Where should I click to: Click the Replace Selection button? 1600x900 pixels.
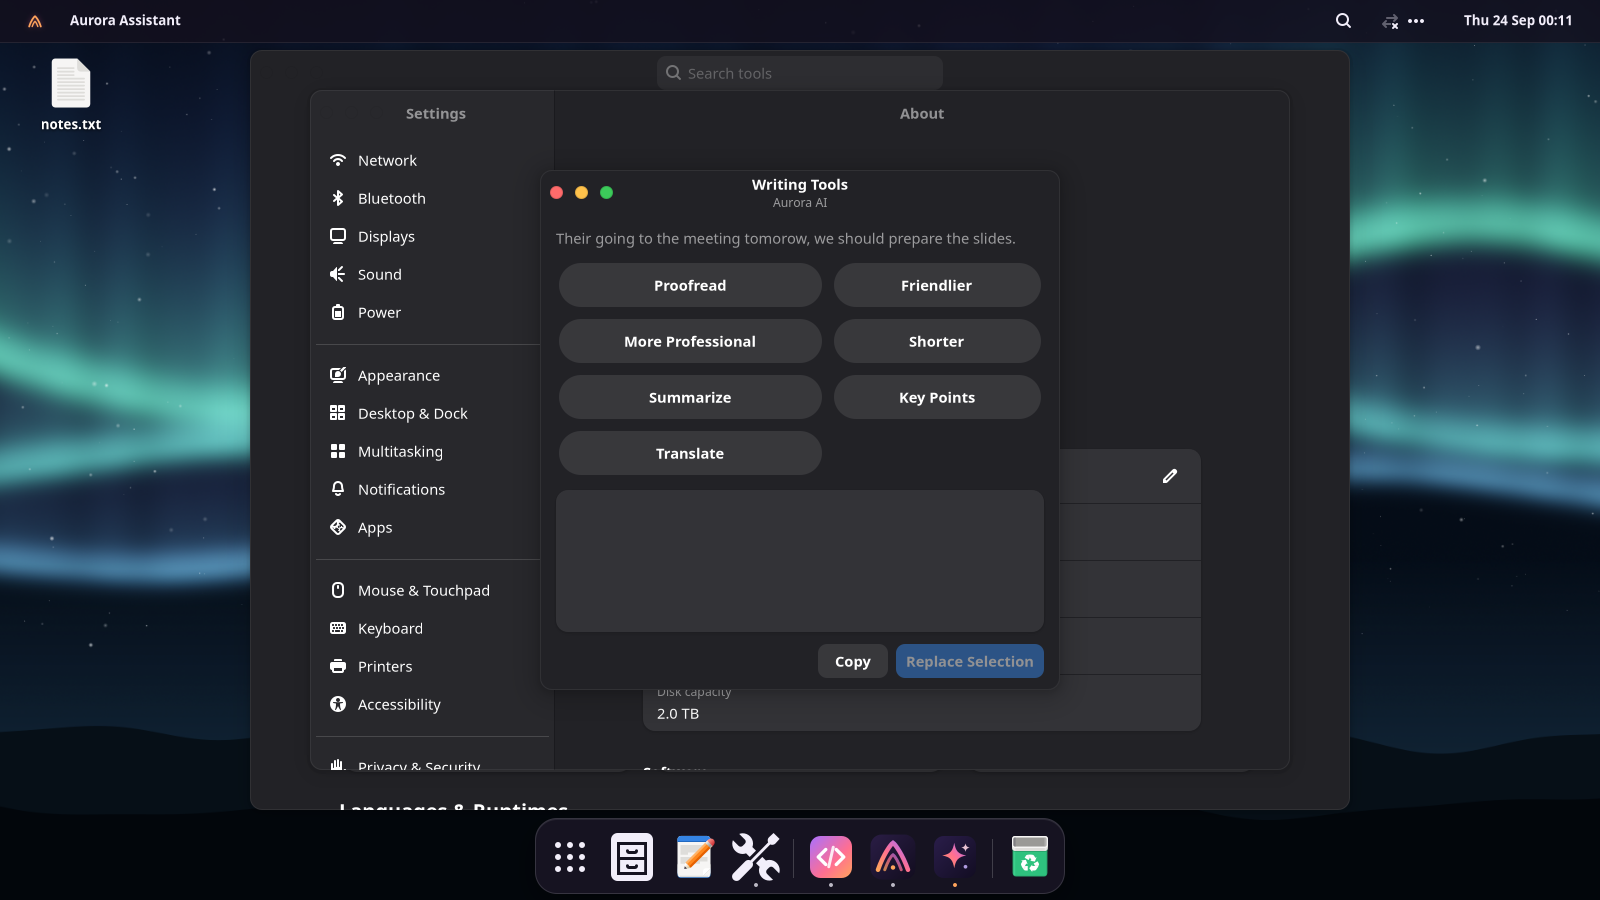point(970,661)
